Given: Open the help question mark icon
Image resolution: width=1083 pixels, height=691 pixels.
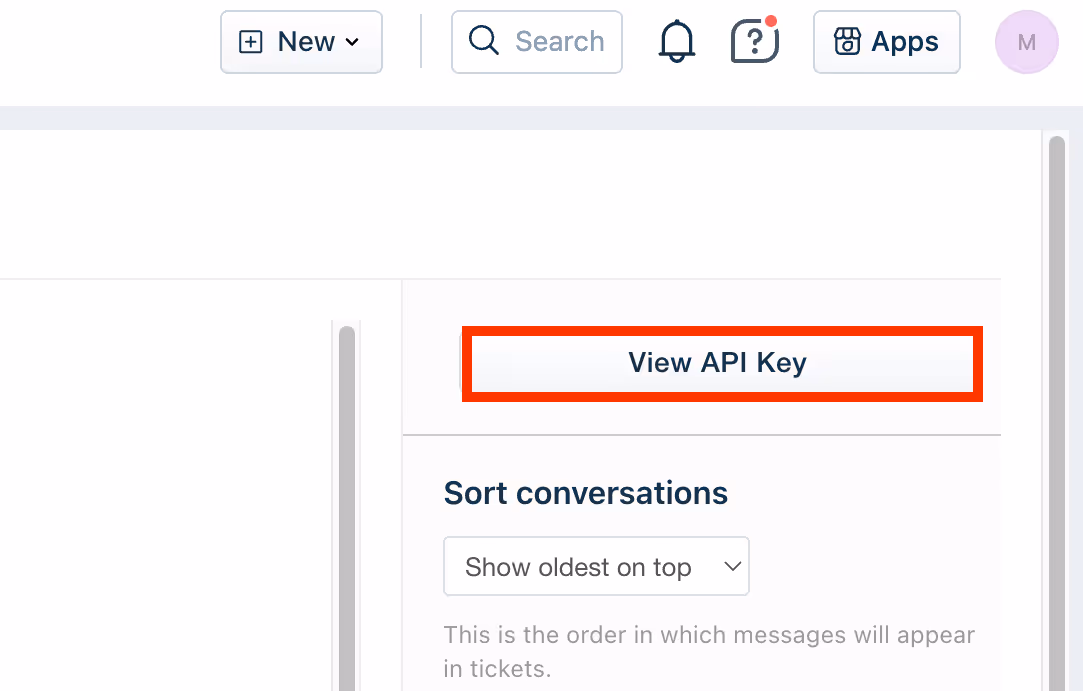Looking at the screenshot, I should pyautogui.click(x=754, y=40).
